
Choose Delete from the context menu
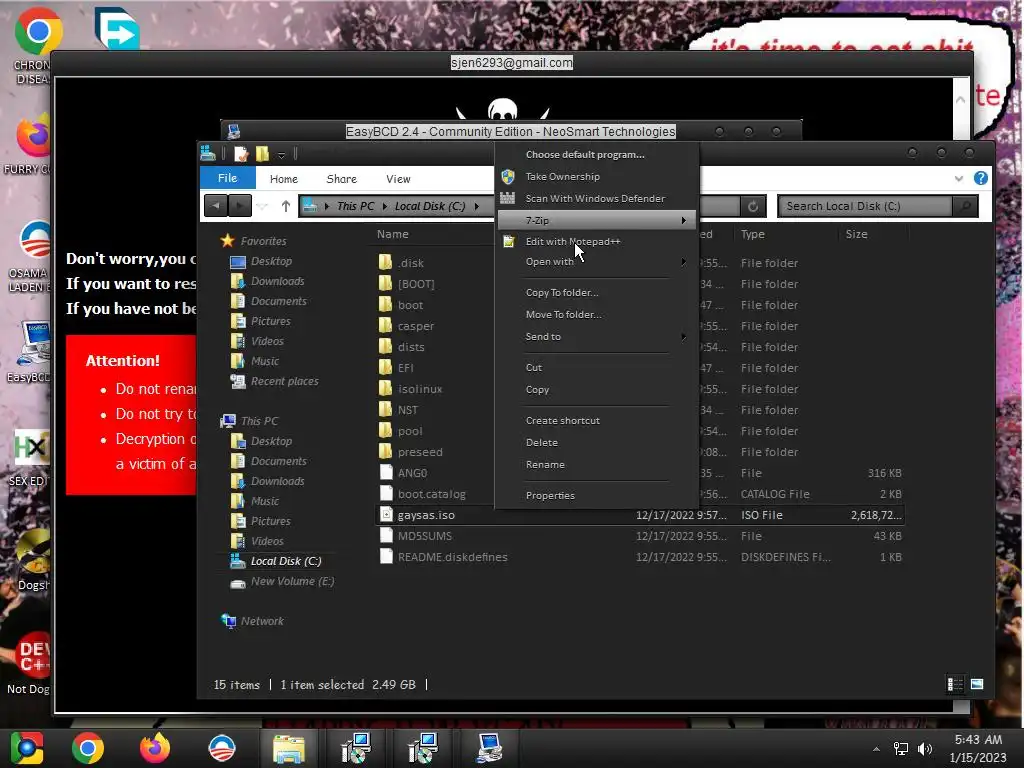point(541,442)
